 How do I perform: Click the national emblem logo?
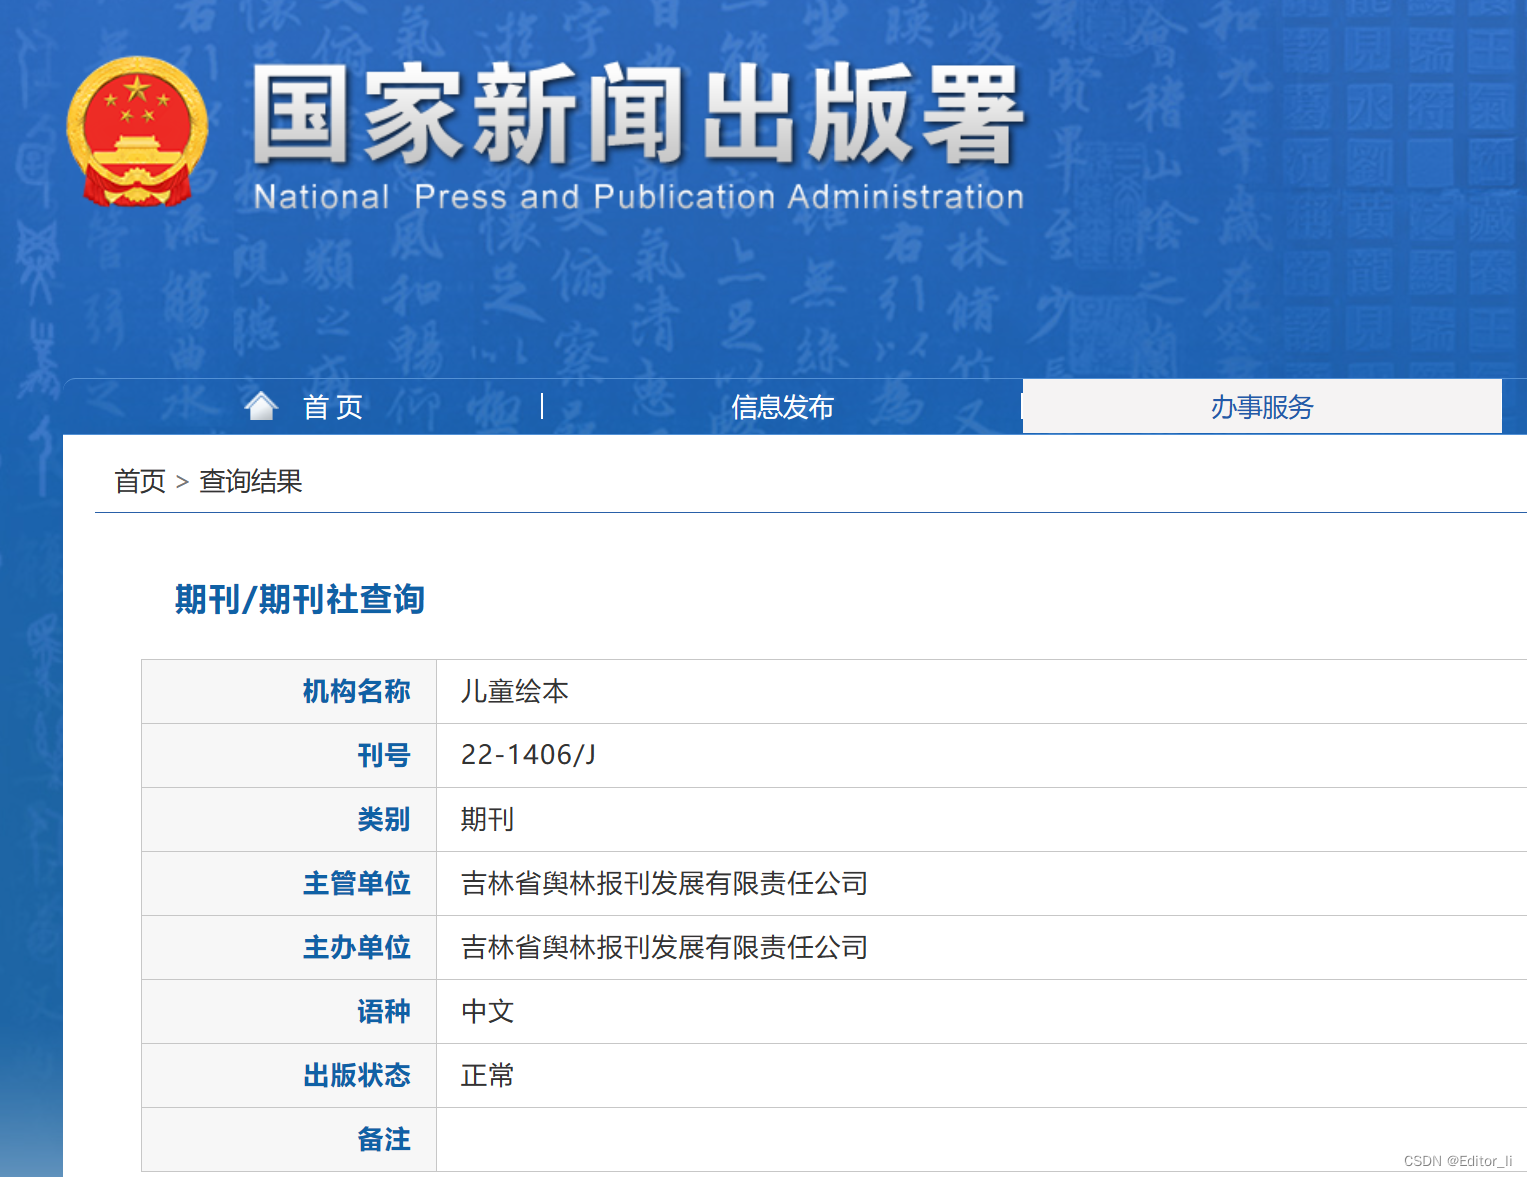[x=137, y=131]
